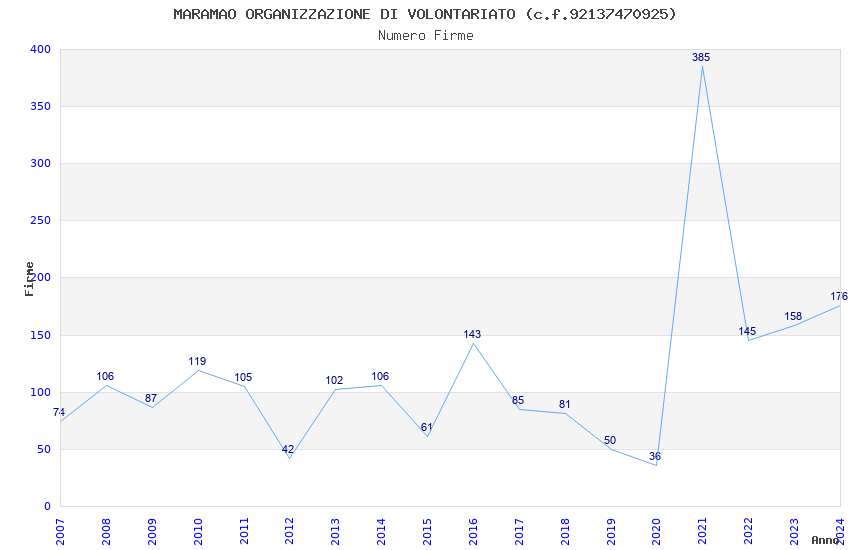Click the x-axis year label 2018
Image resolution: width=850 pixels, height=550 pixels.
(565, 532)
